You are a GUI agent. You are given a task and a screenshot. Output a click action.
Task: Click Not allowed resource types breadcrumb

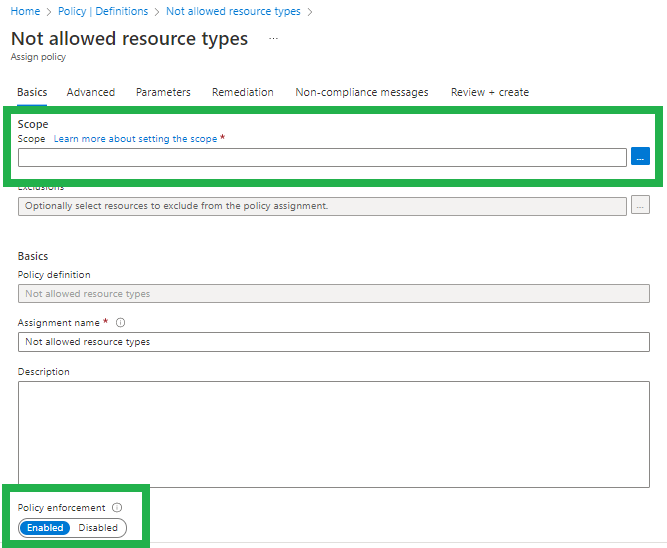pyautogui.click(x=233, y=11)
